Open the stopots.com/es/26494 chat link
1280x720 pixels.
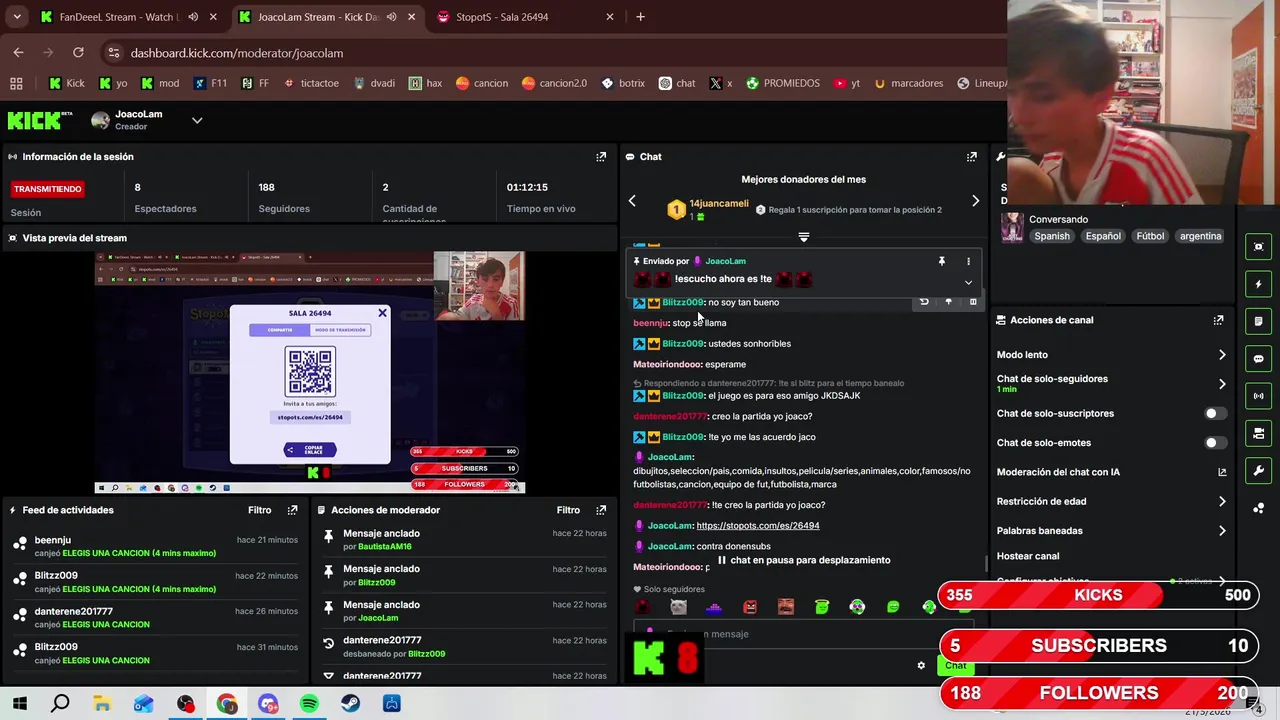coord(757,526)
